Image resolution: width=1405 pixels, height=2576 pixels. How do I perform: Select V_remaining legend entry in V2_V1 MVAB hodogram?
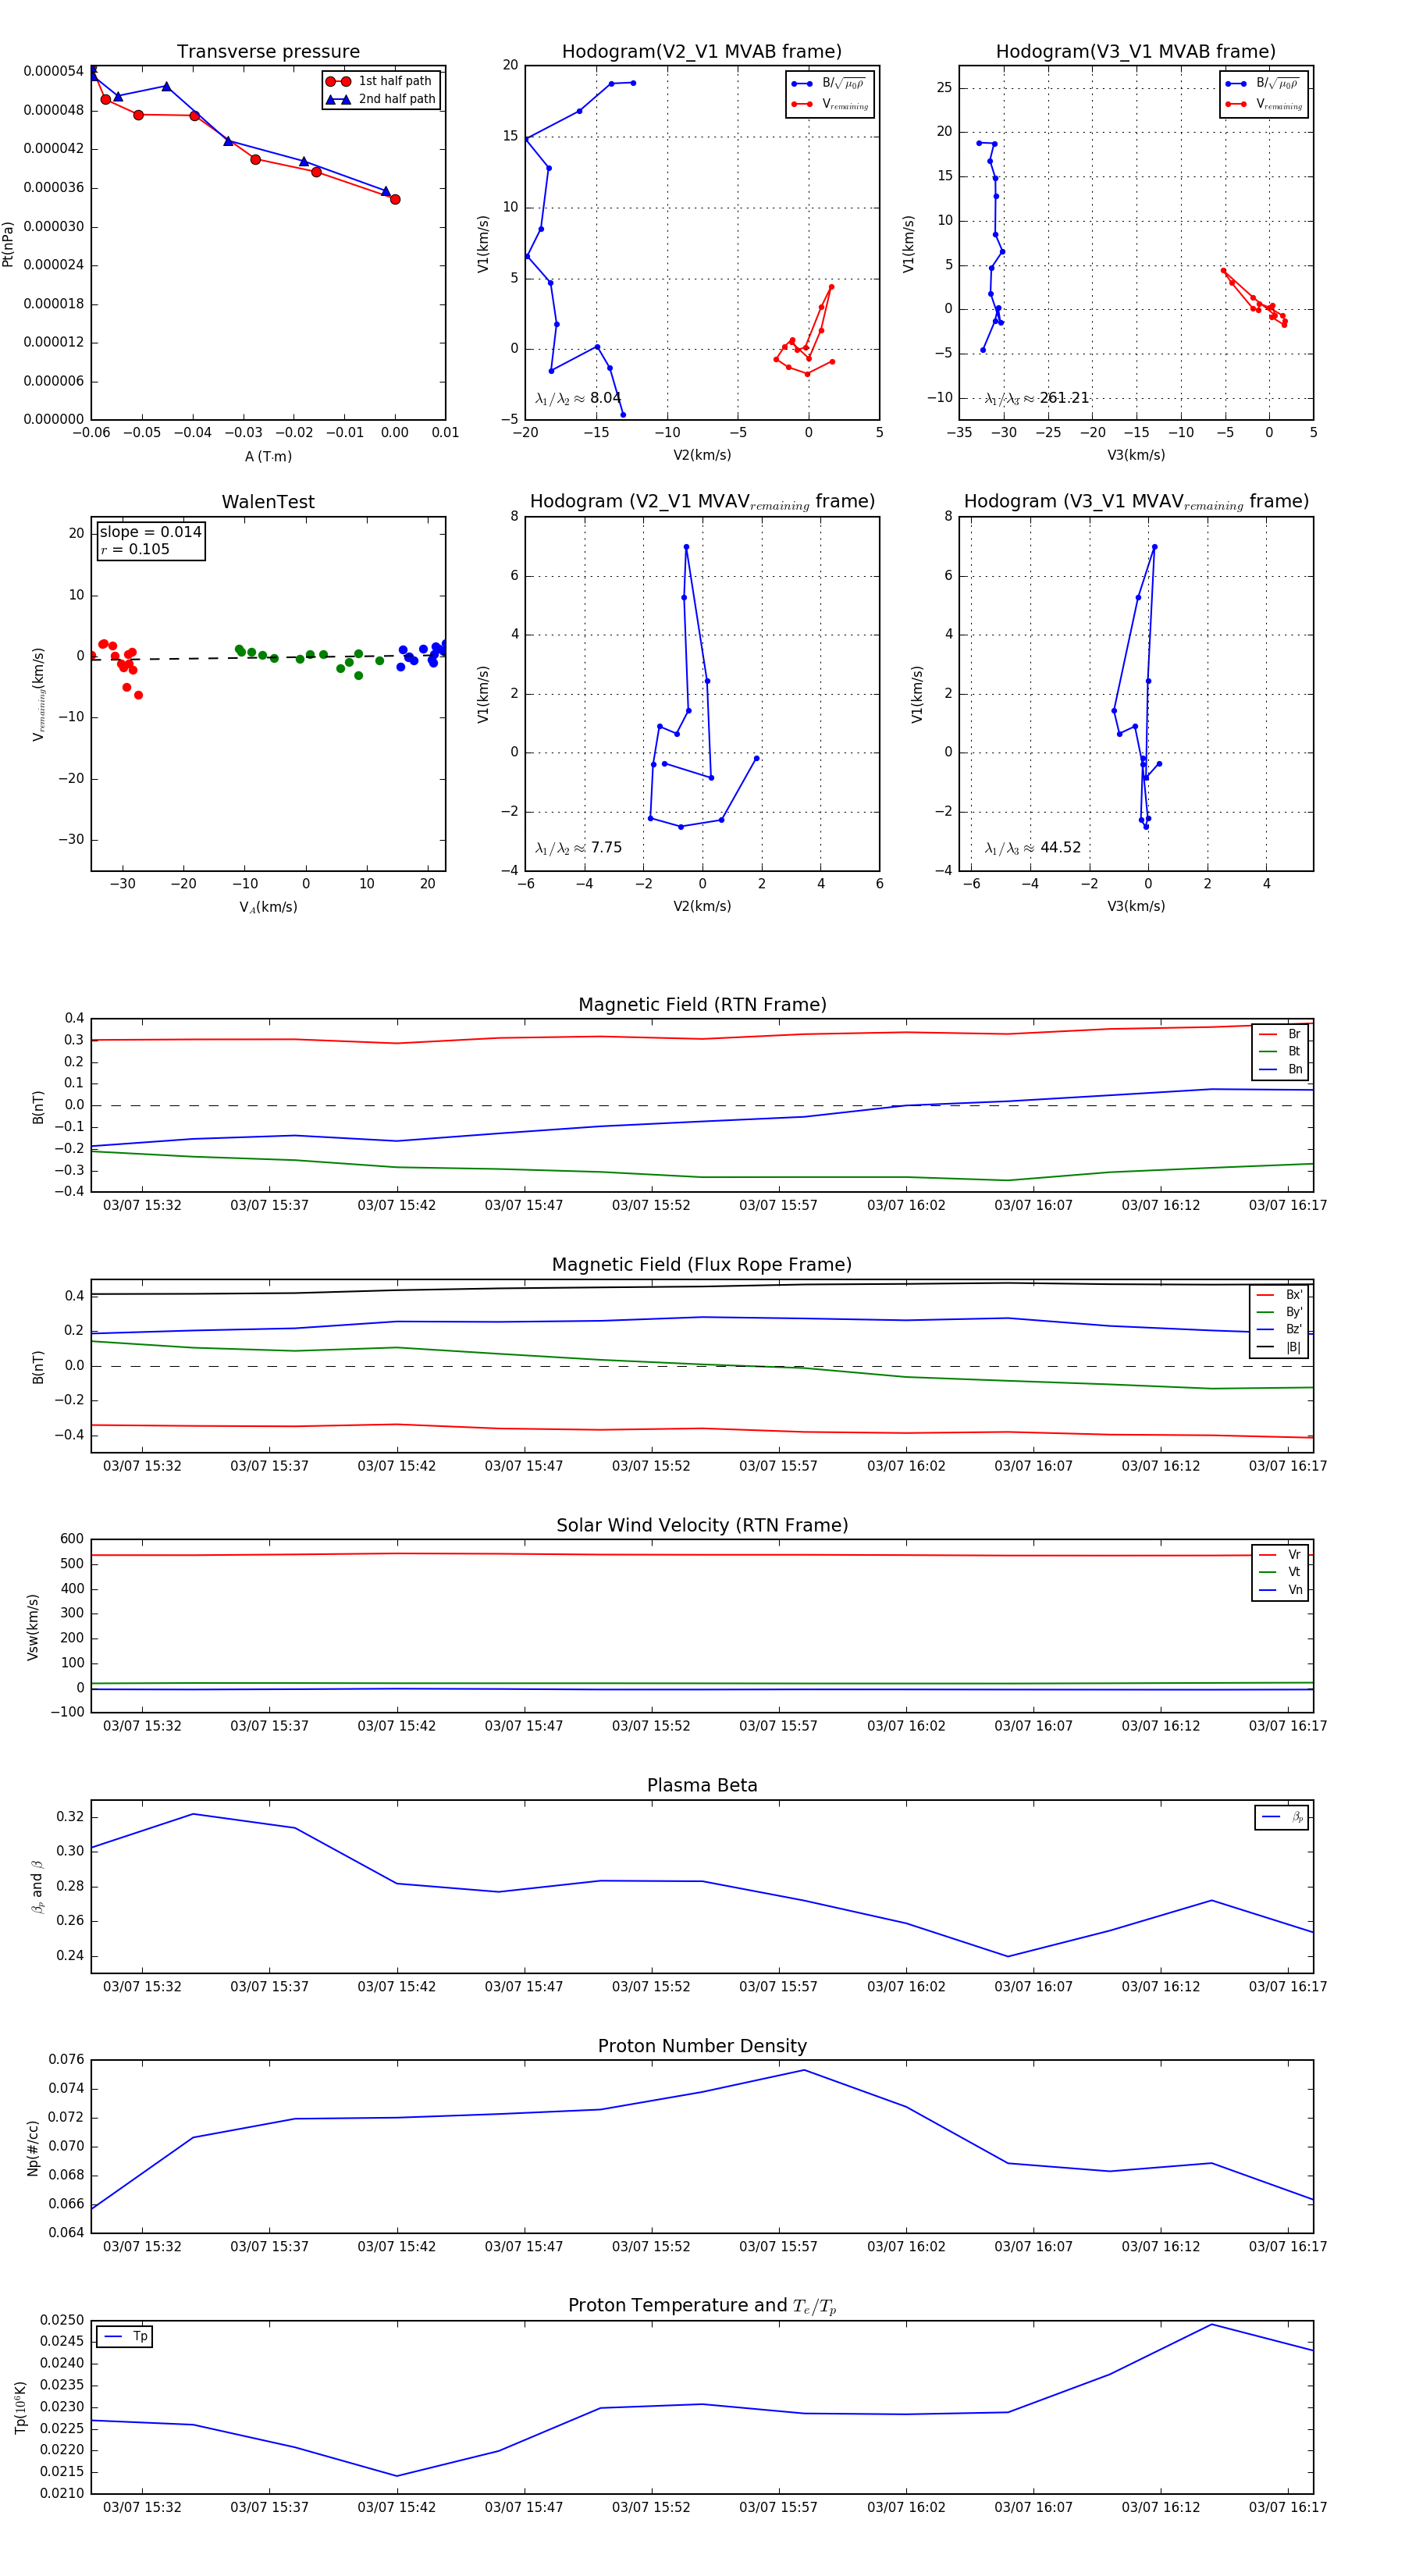click(830, 104)
